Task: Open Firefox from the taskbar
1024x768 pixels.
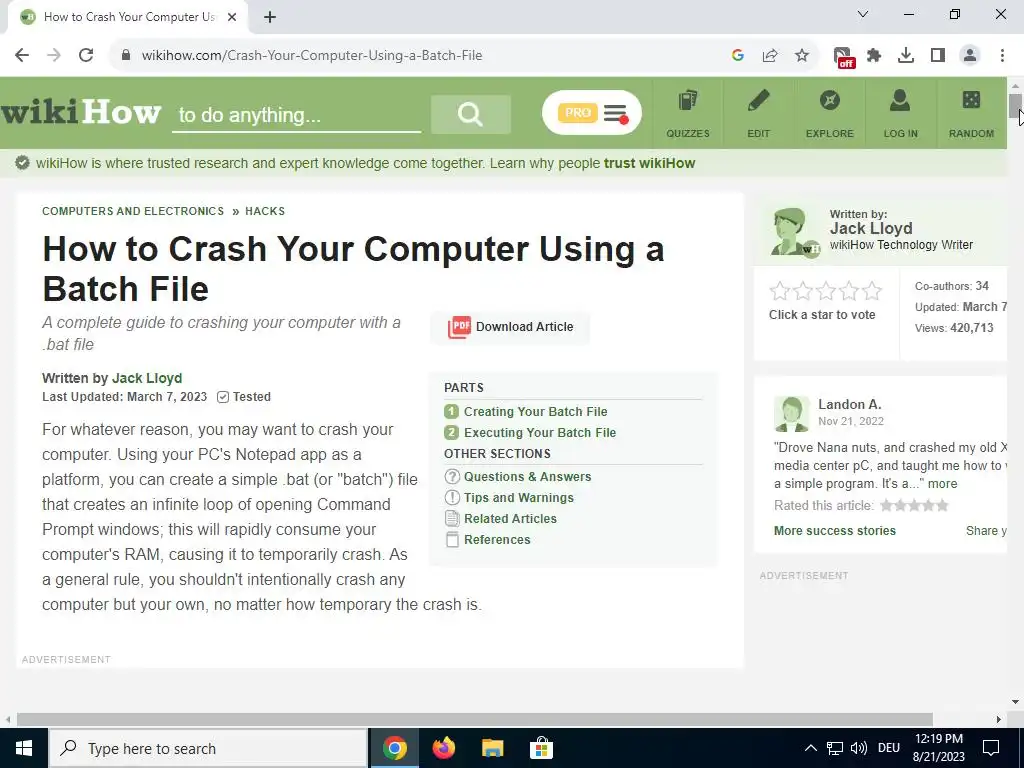Action: [x=443, y=748]
